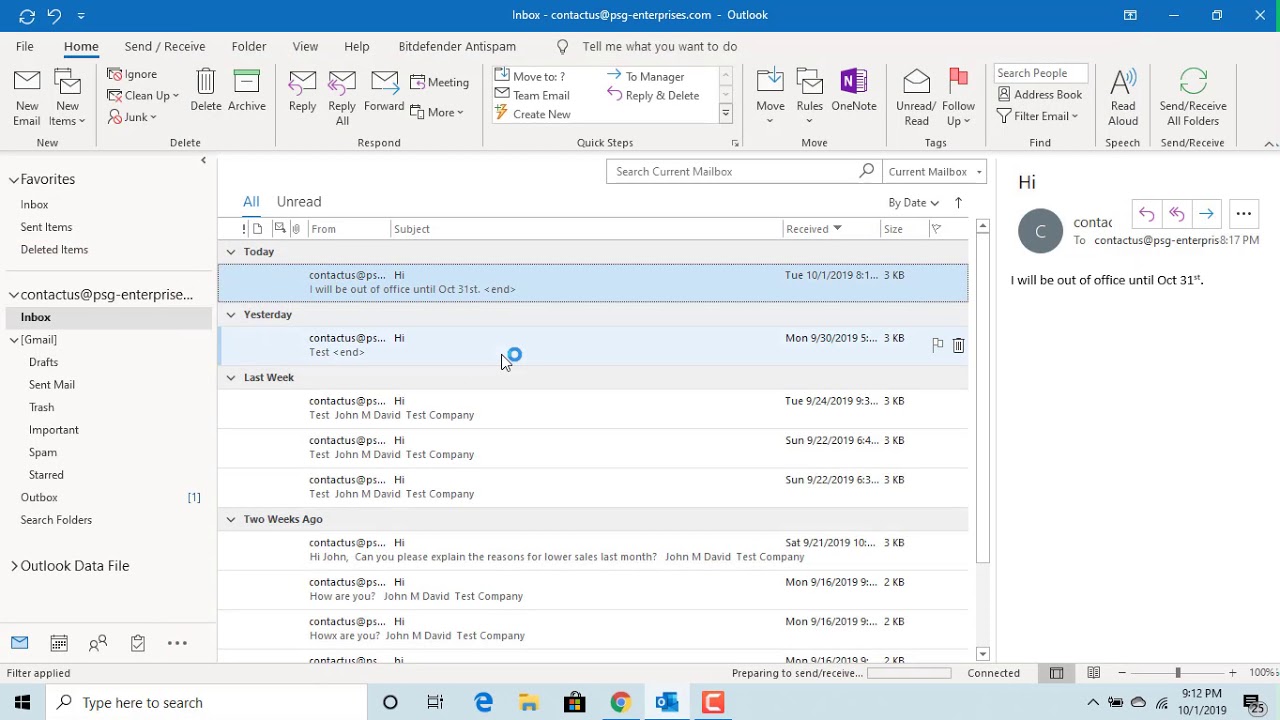This screenshot has width=1280, height=720.
Task: Collapse the Yesterday message group
Action: tap(231, 315)
